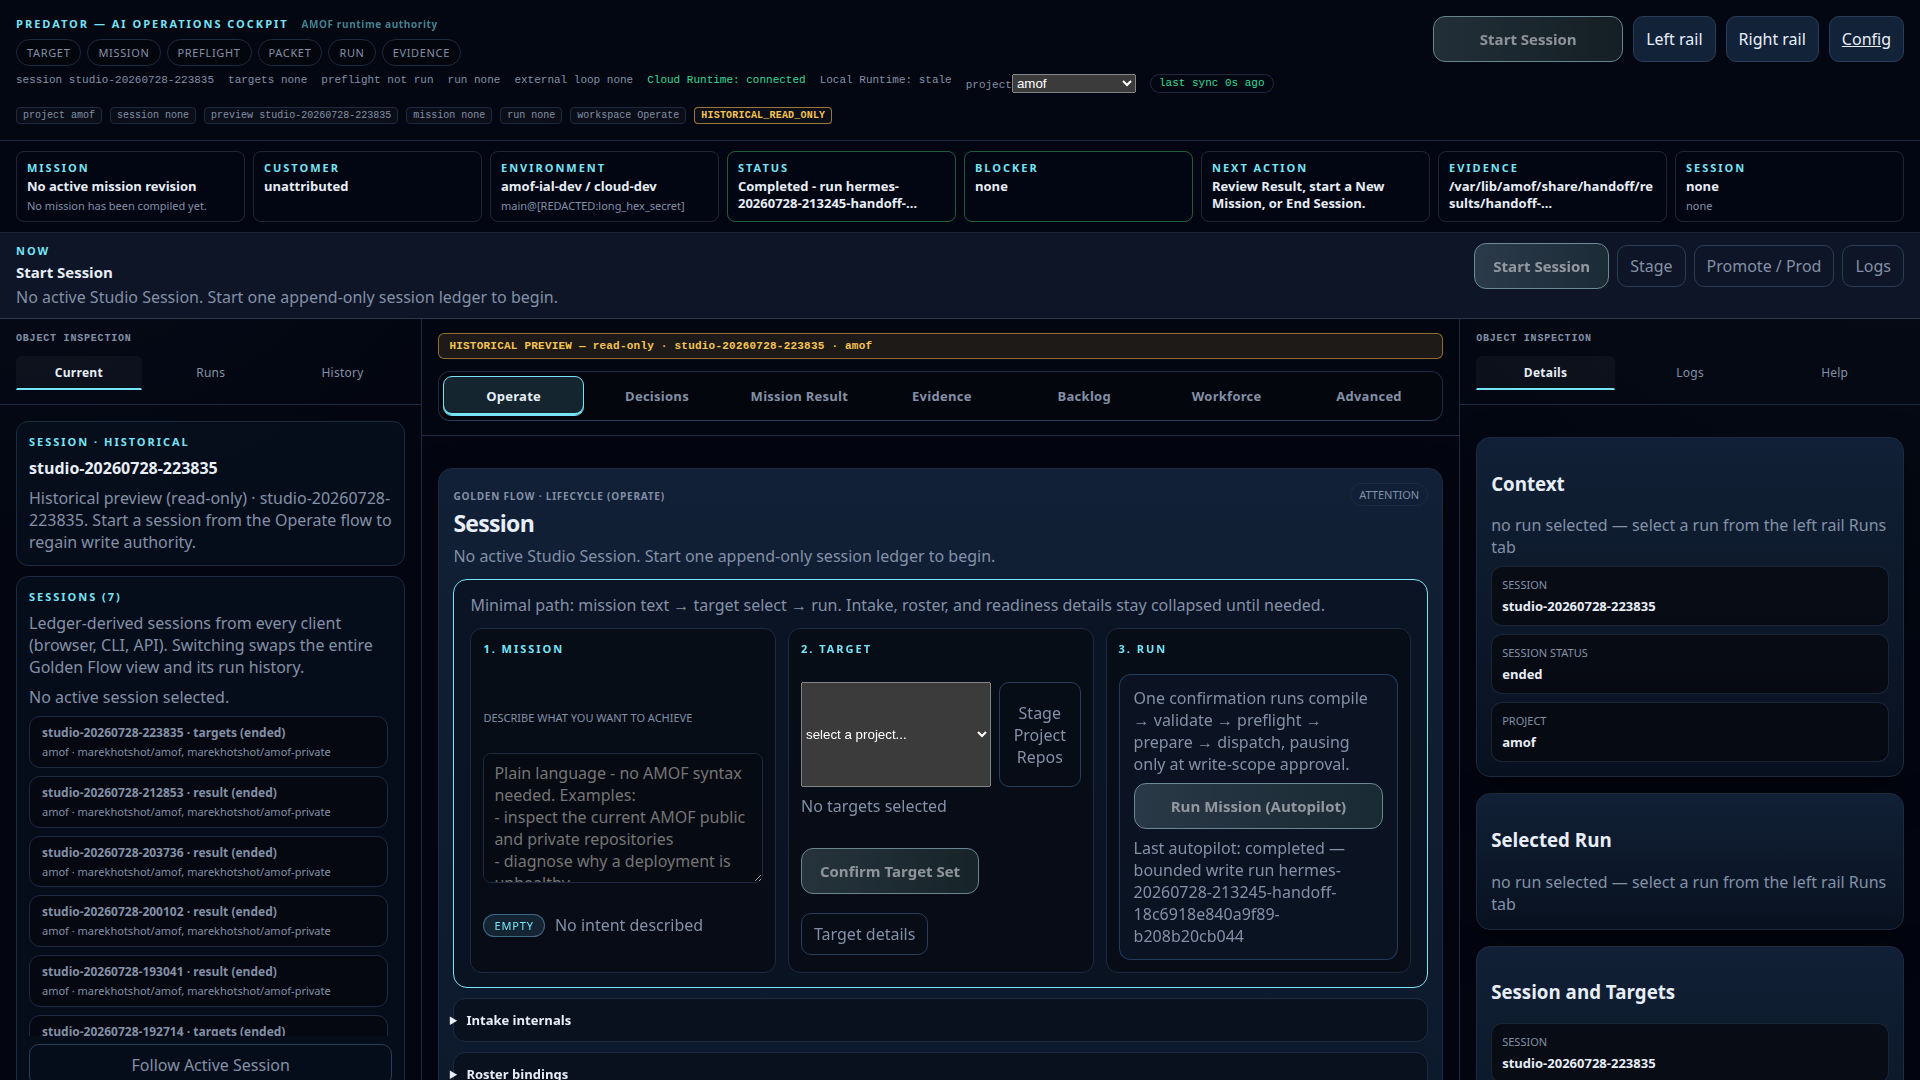Open the Config link
The height and width of the screenshot is (1080, 1920).
[1865, 40]
